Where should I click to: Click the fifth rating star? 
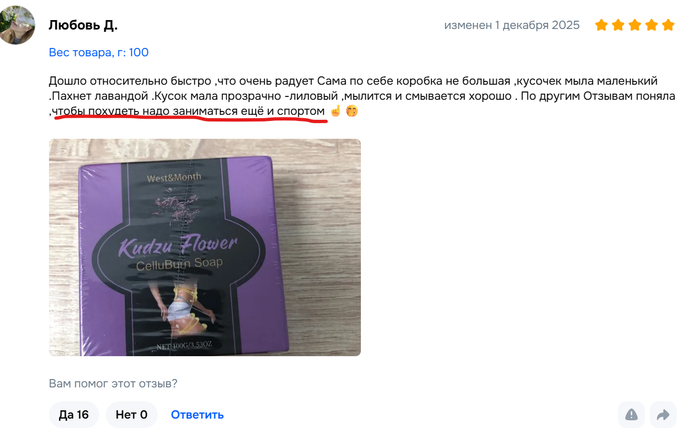(x=668, y=25)
